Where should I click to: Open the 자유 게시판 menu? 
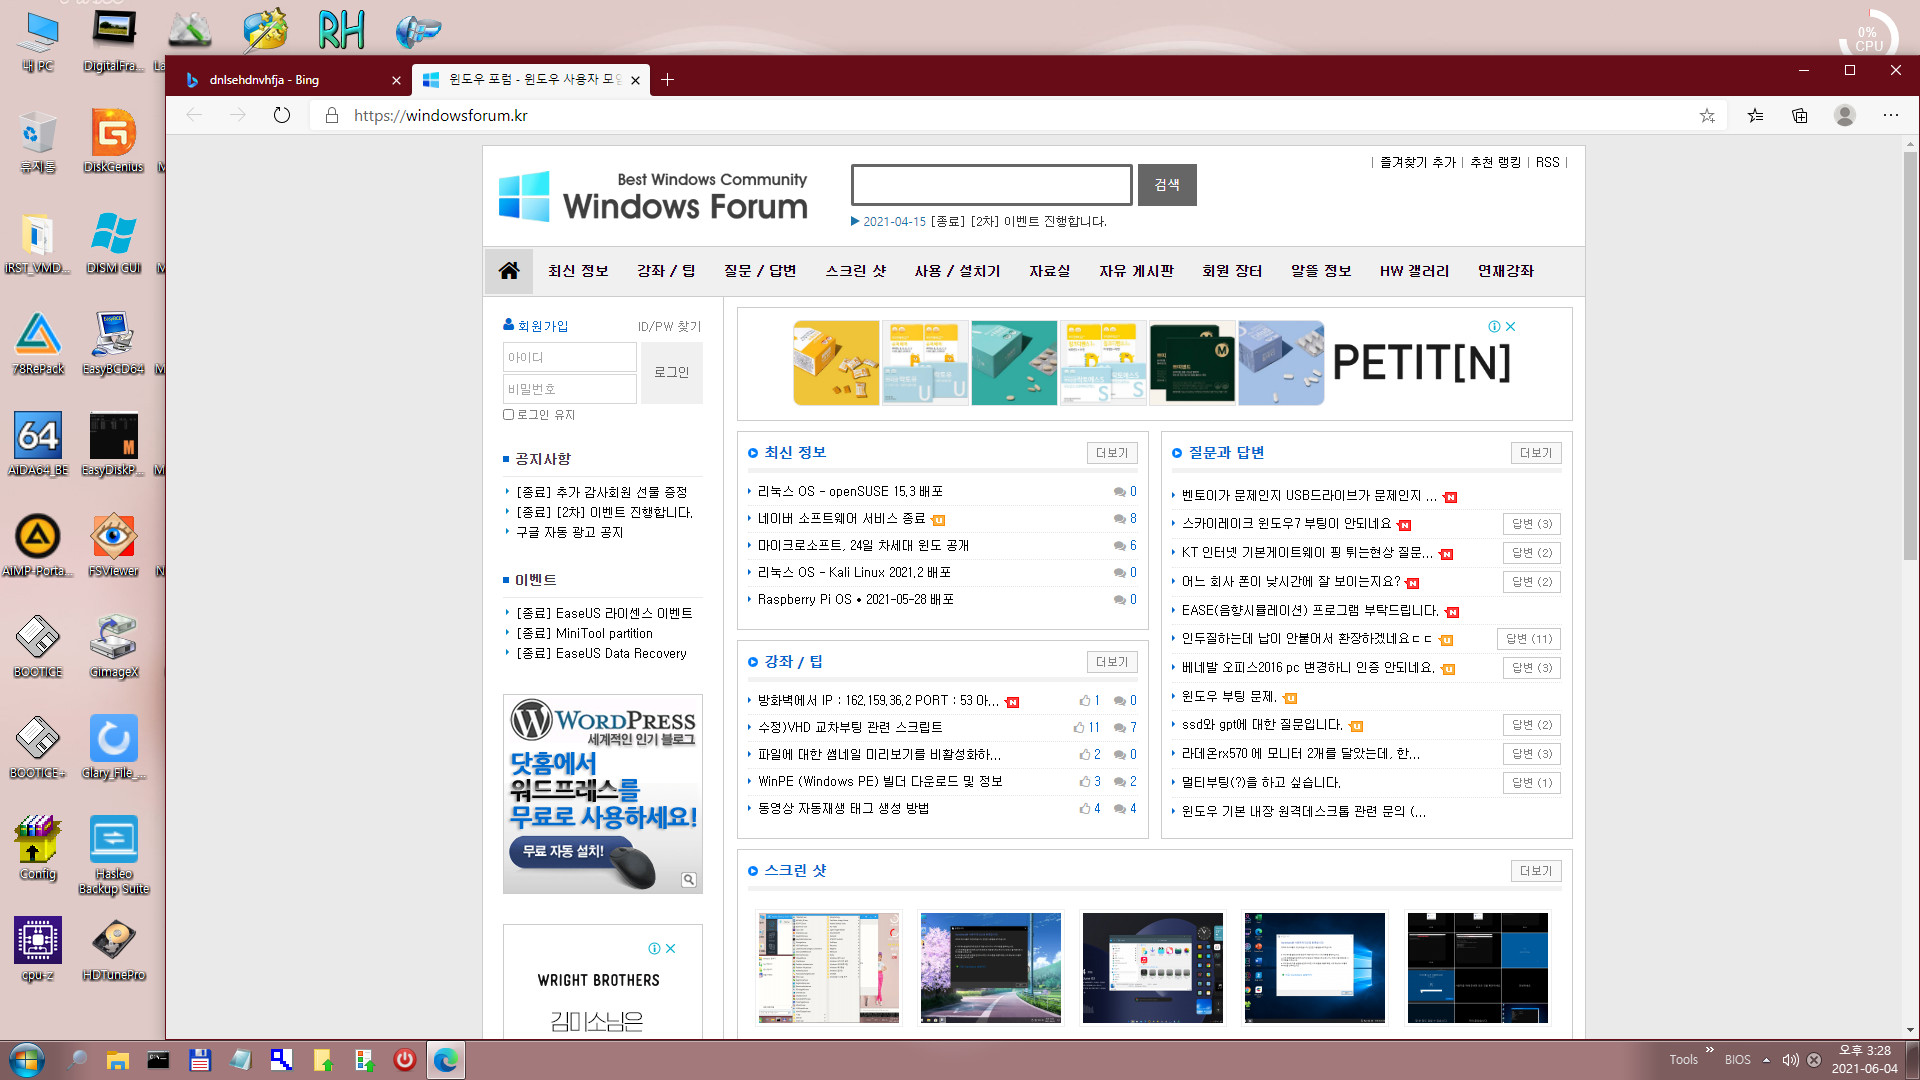[x=1136, y=271]
